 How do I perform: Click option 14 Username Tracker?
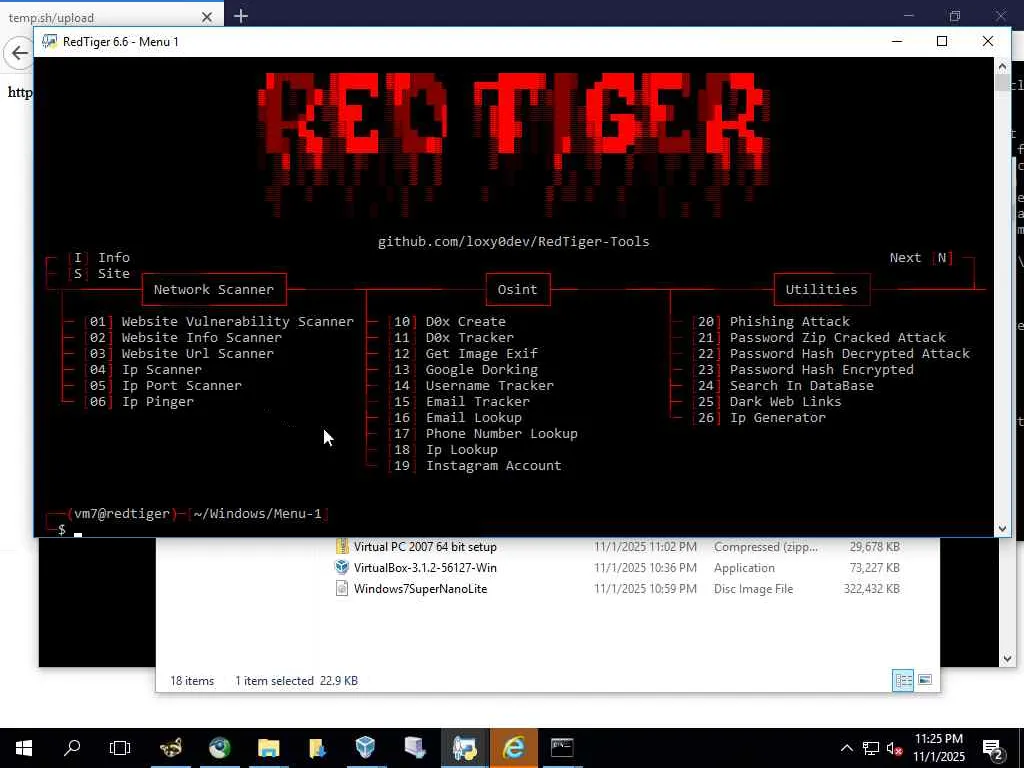(472, 385)
